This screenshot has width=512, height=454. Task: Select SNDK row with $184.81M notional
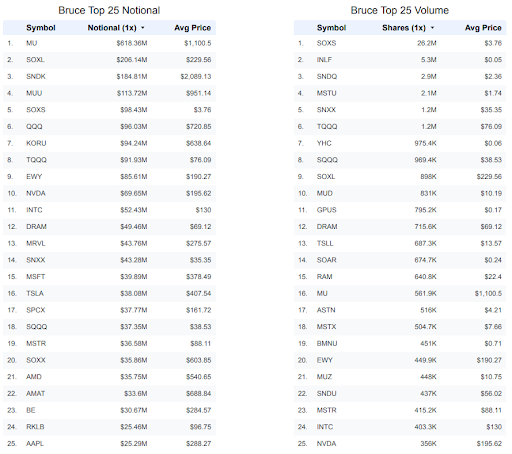click(109, 77)
